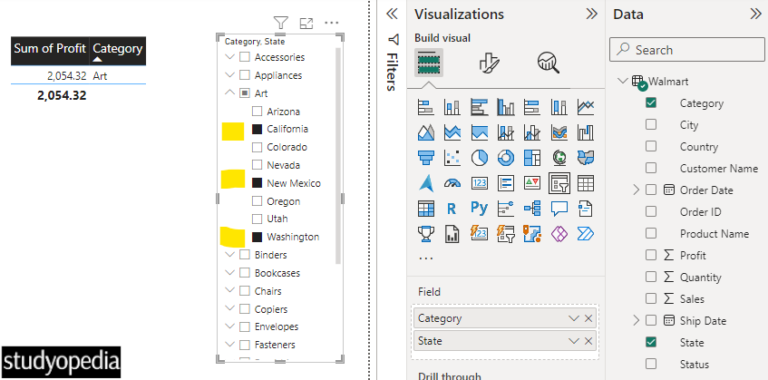Image resolution: width=768 pixels, height=380 pixels.
Task: Choose the line chart visual
Action: (x=585, y=106)
